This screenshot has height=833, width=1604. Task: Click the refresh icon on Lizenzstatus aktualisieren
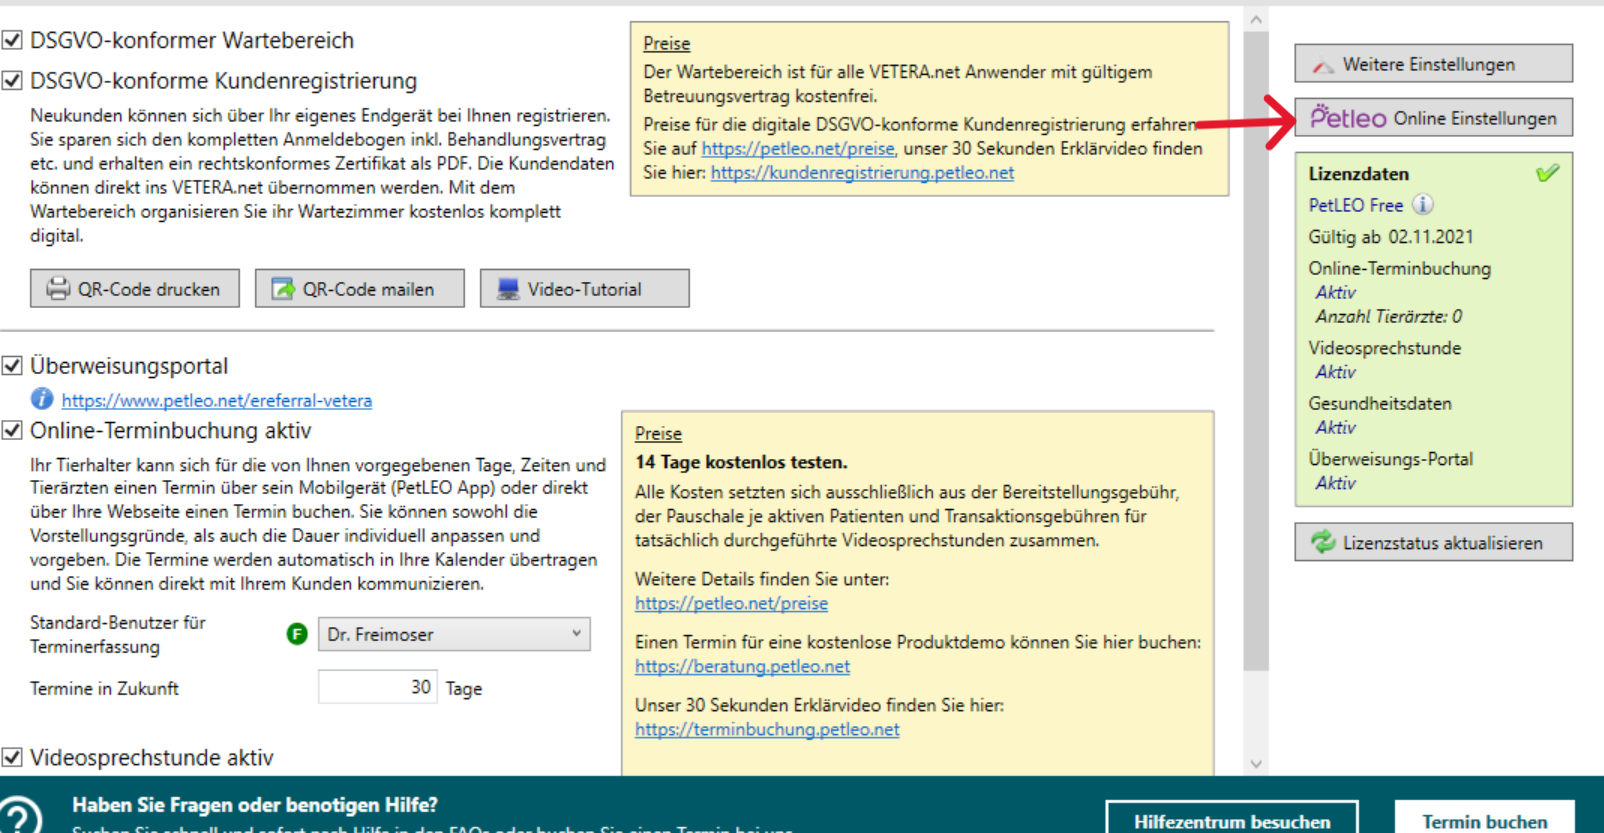[x=1323, y=542]
